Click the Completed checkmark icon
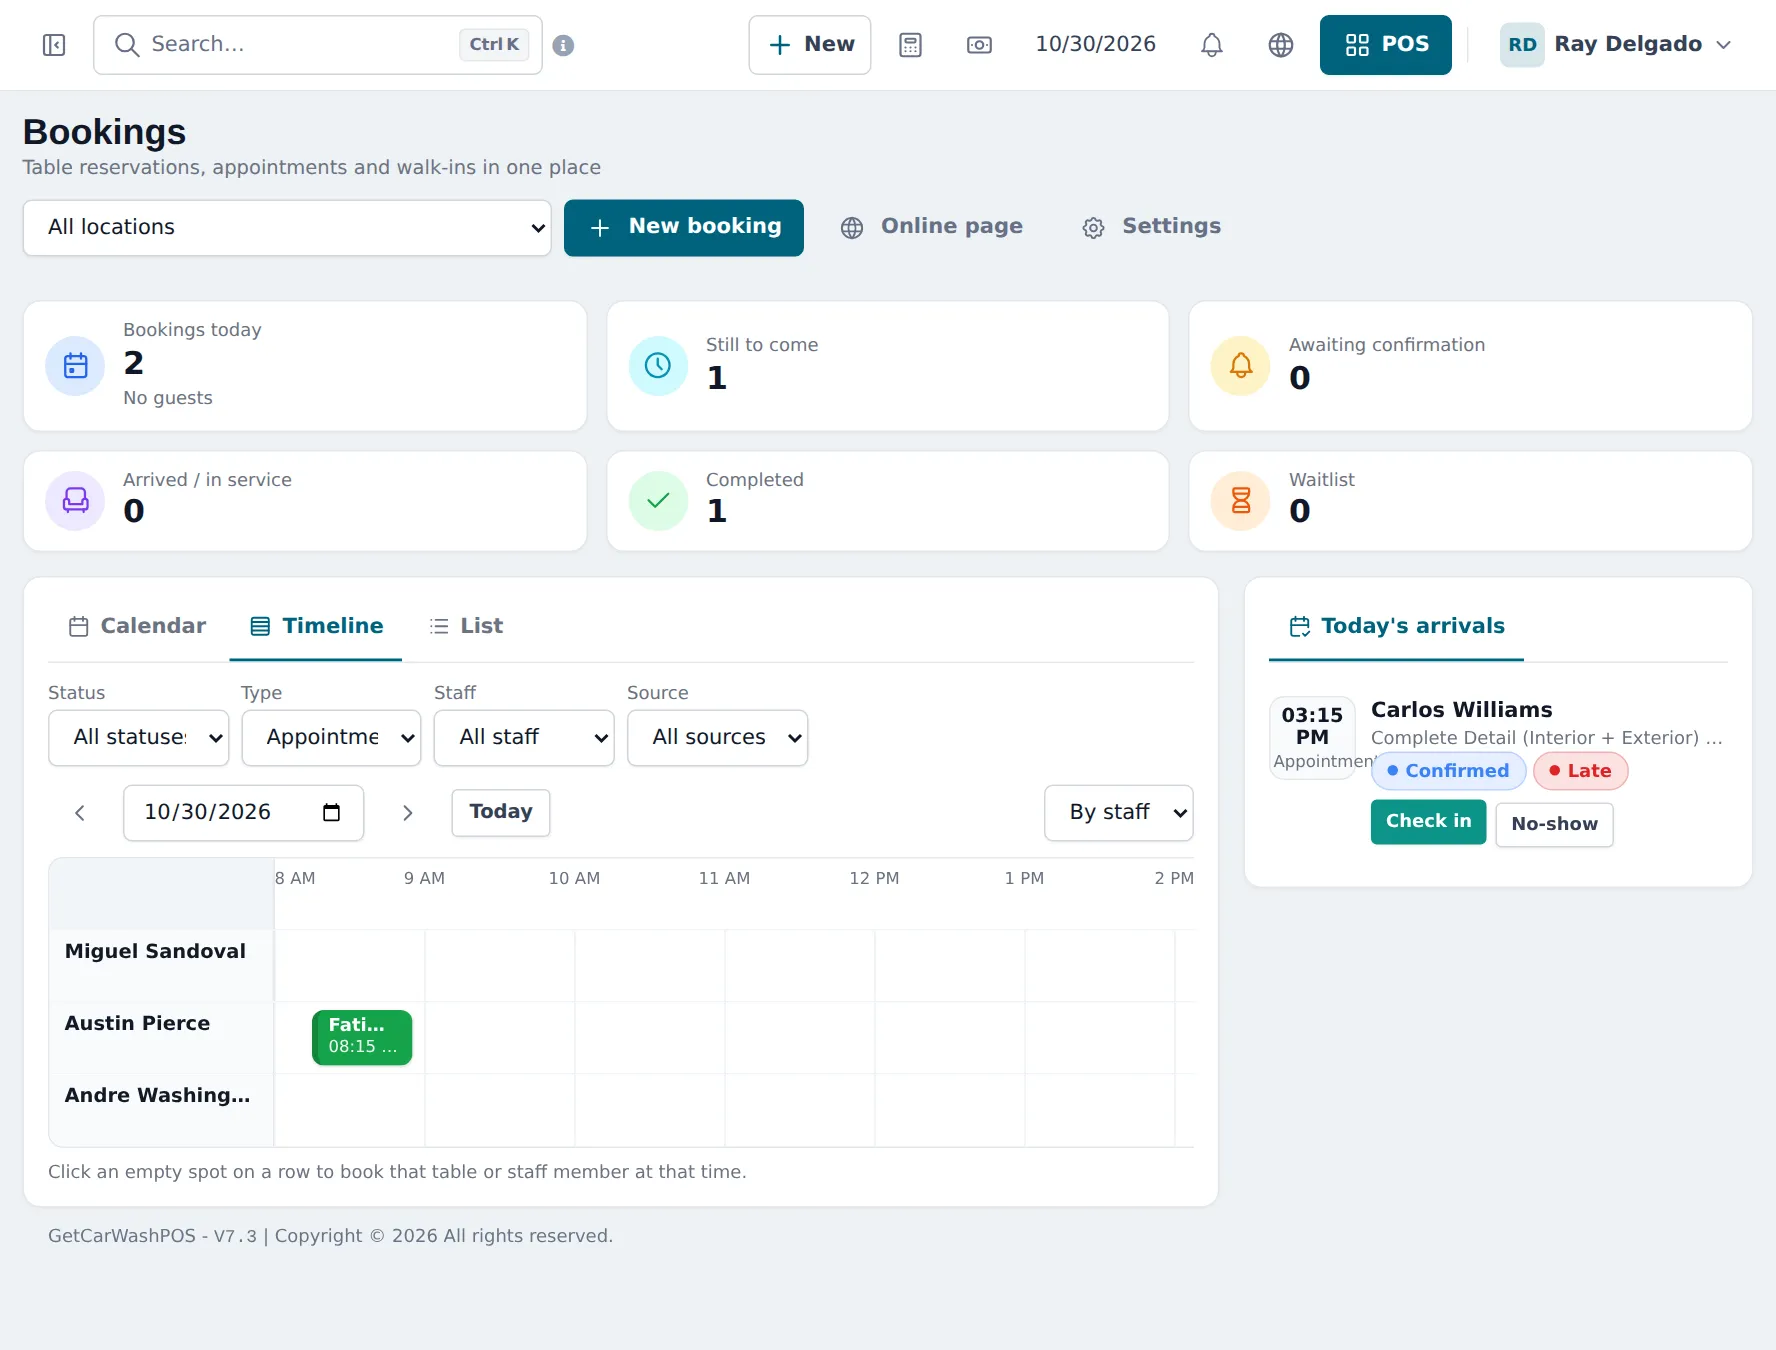The image size is (1776, 1350). click(x=658, y=501)
